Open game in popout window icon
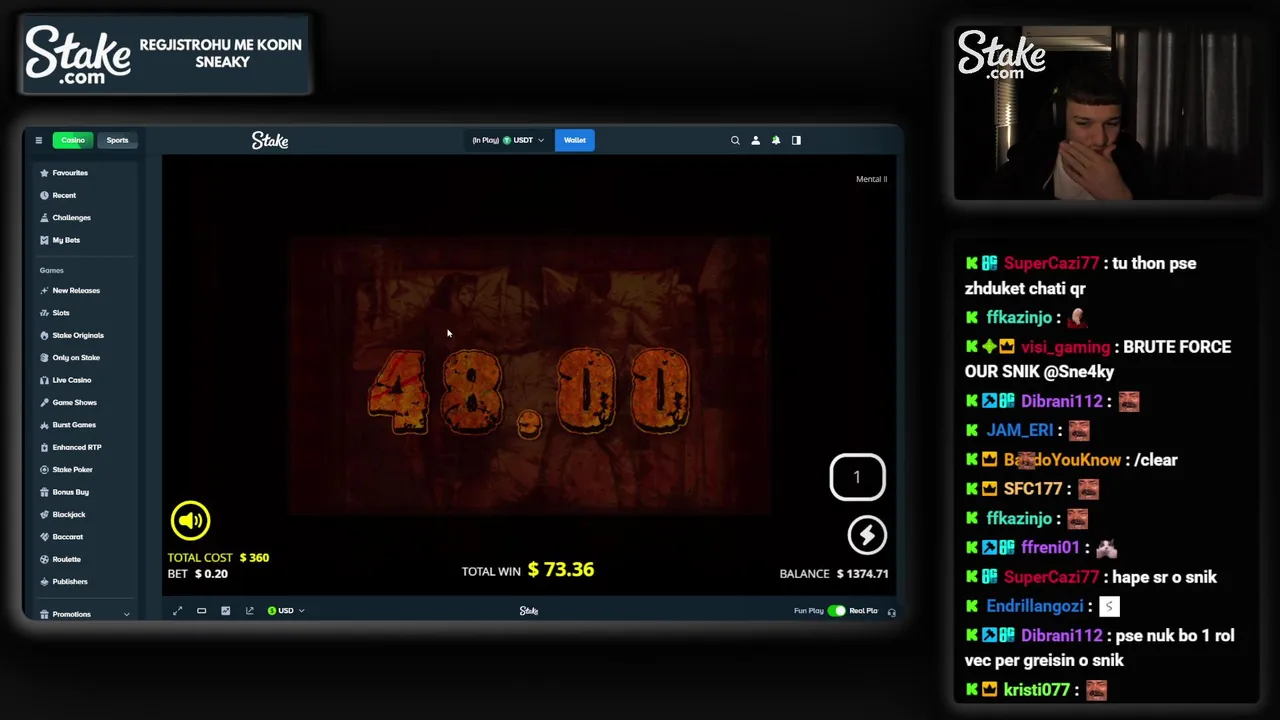The height and width of the screenshot is (720, 1280). 249,610
